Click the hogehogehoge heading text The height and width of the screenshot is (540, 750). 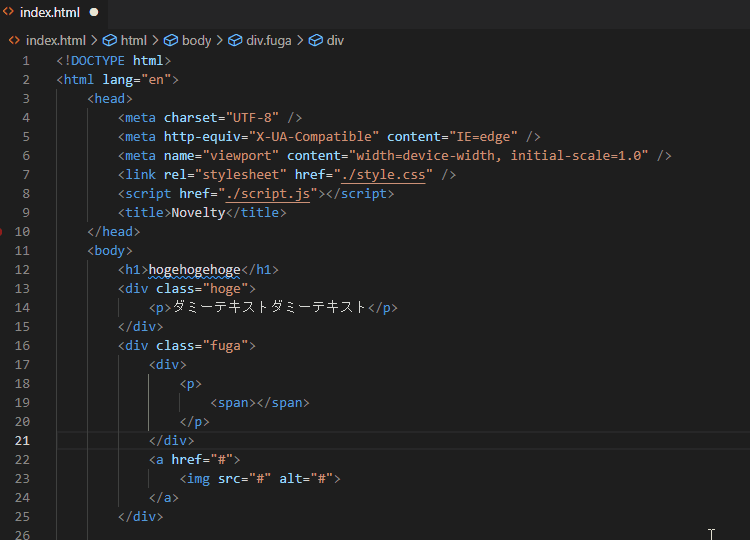(x=194, y=270)
